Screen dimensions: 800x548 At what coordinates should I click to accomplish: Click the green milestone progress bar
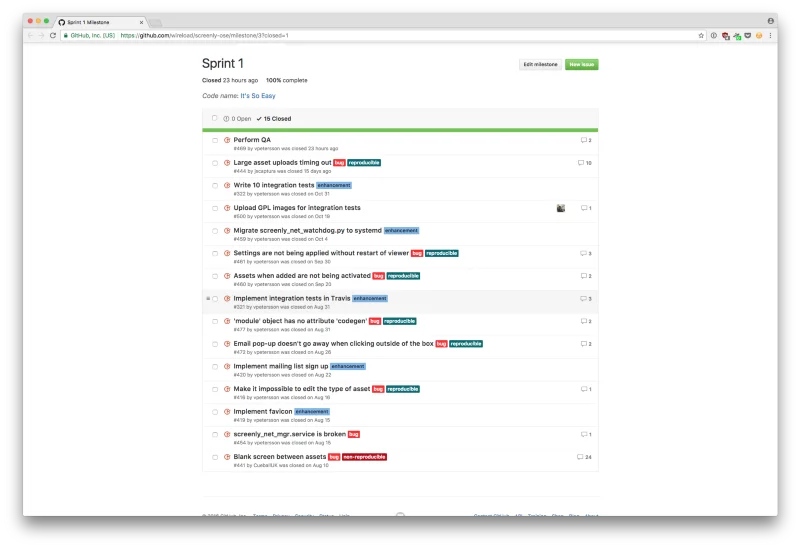(400, 130)
